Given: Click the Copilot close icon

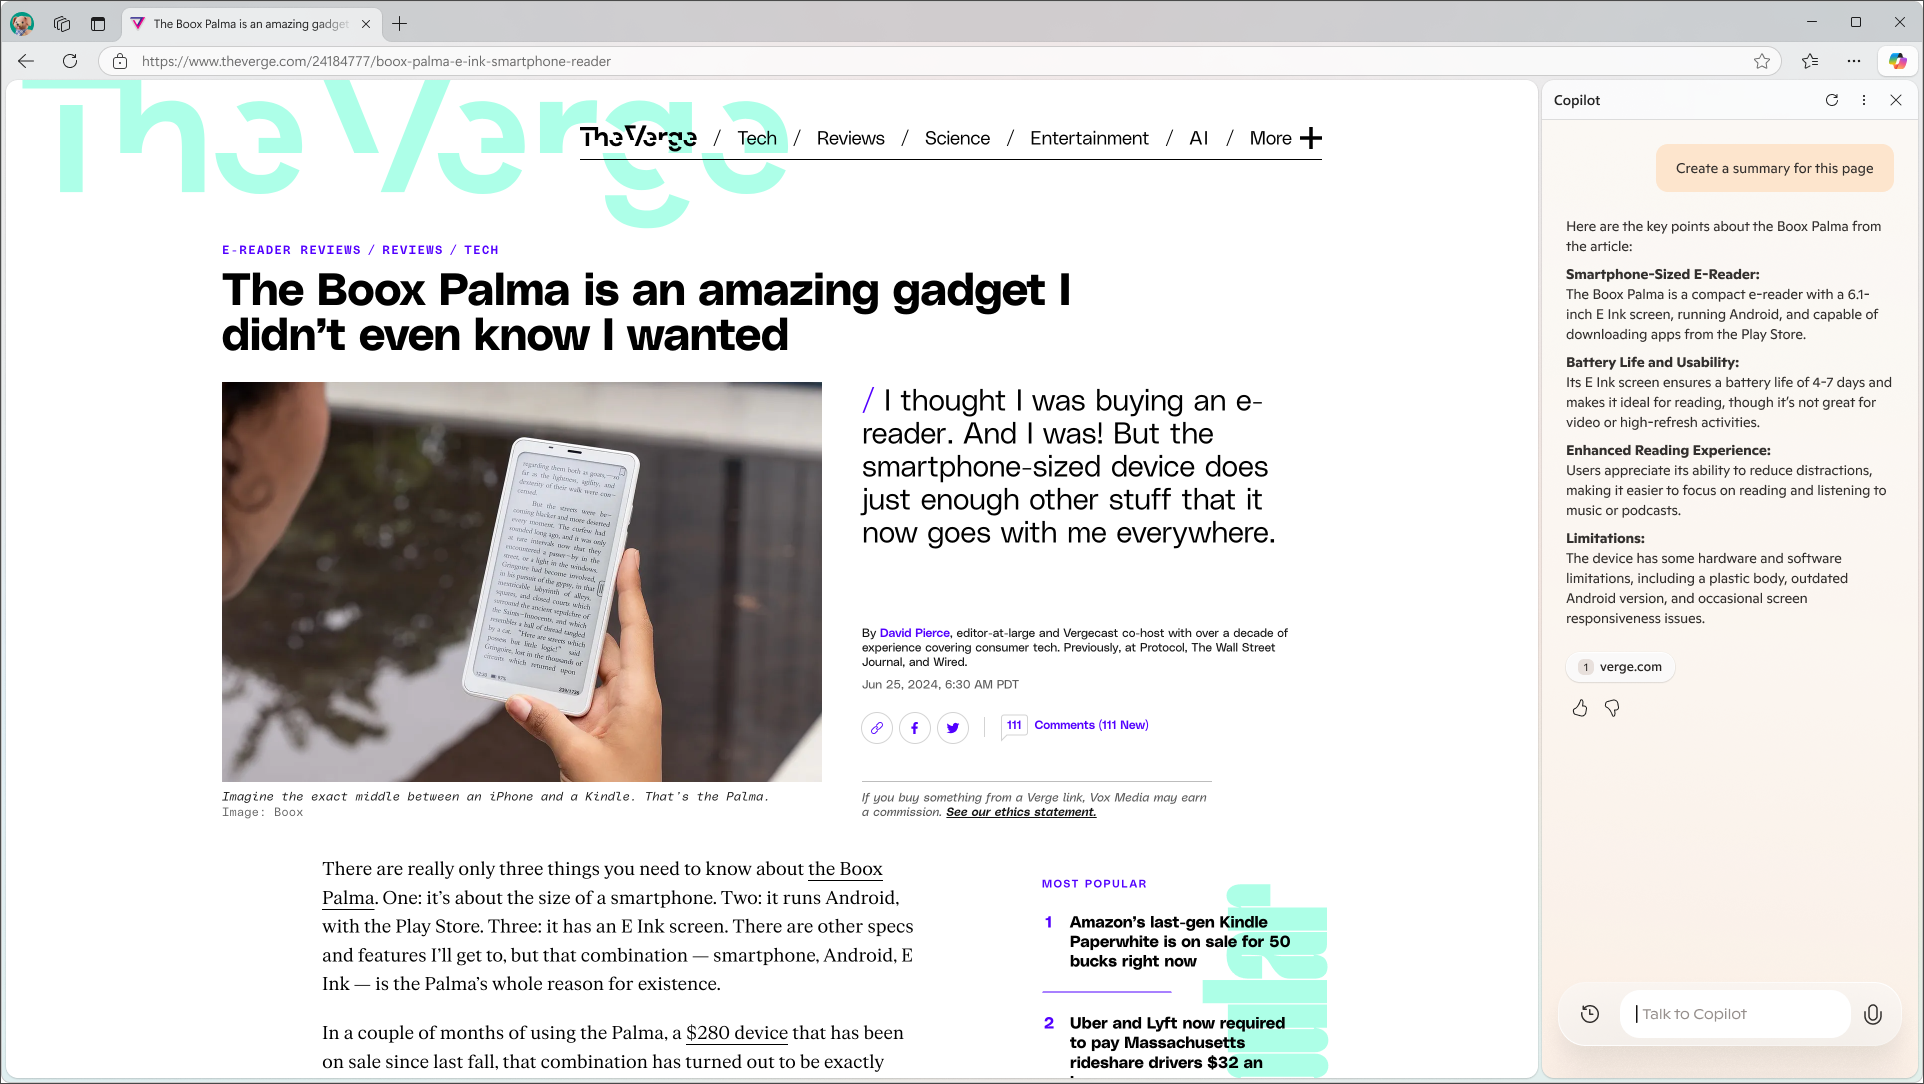Looking at the screenshot, I should 1896,99.
